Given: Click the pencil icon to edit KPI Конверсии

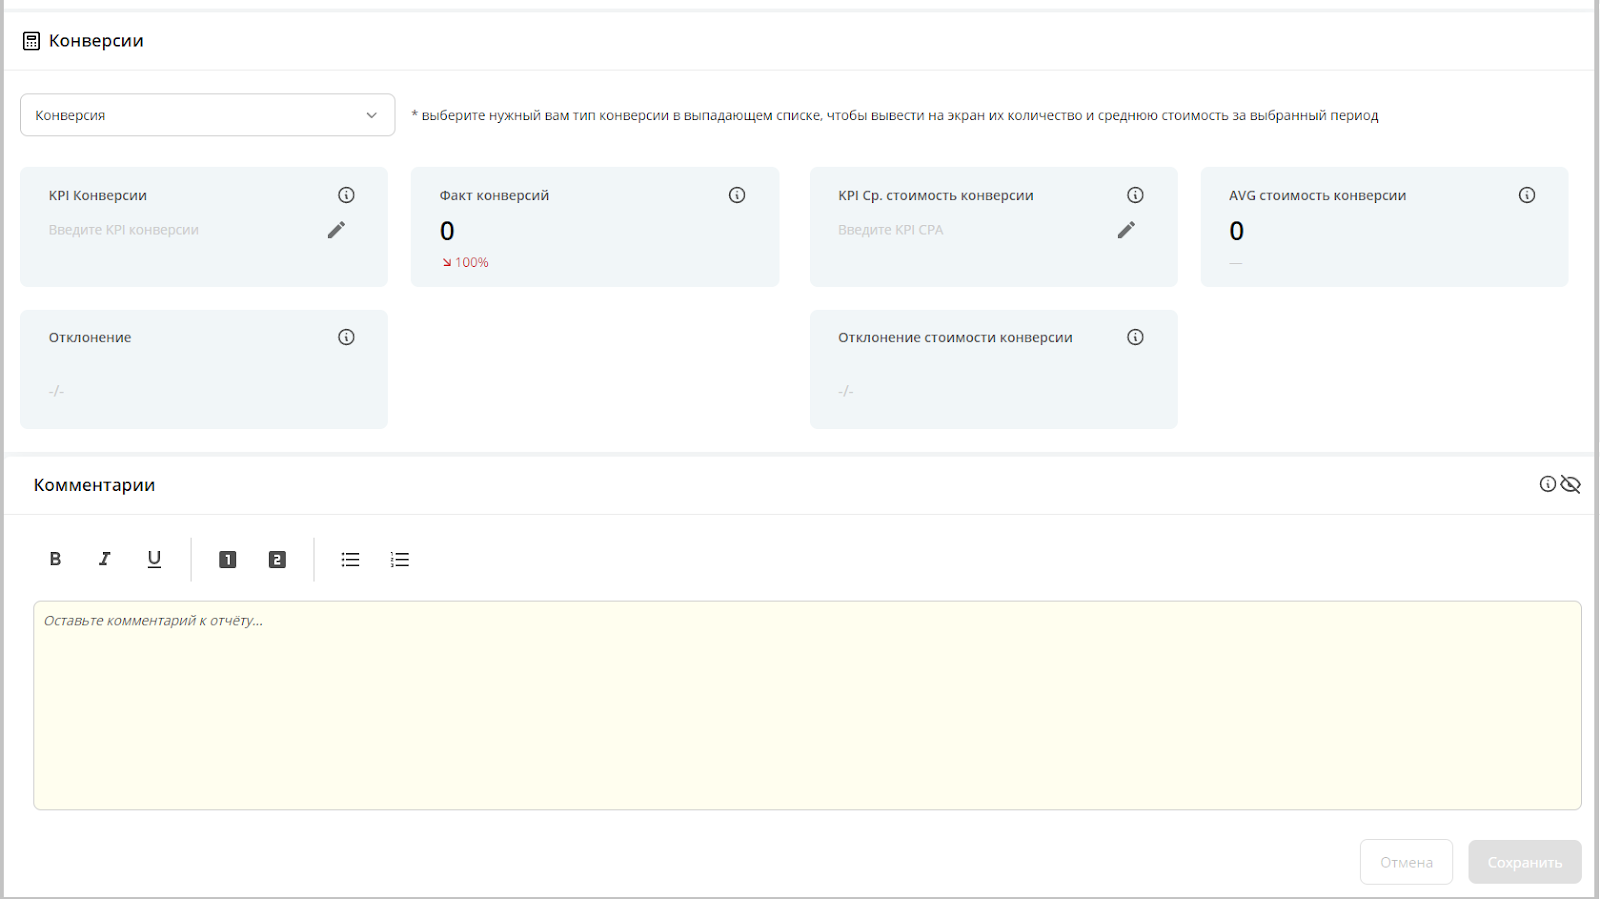Looking at the screenshot, I should pyautogui.click(x=336, y=230).
